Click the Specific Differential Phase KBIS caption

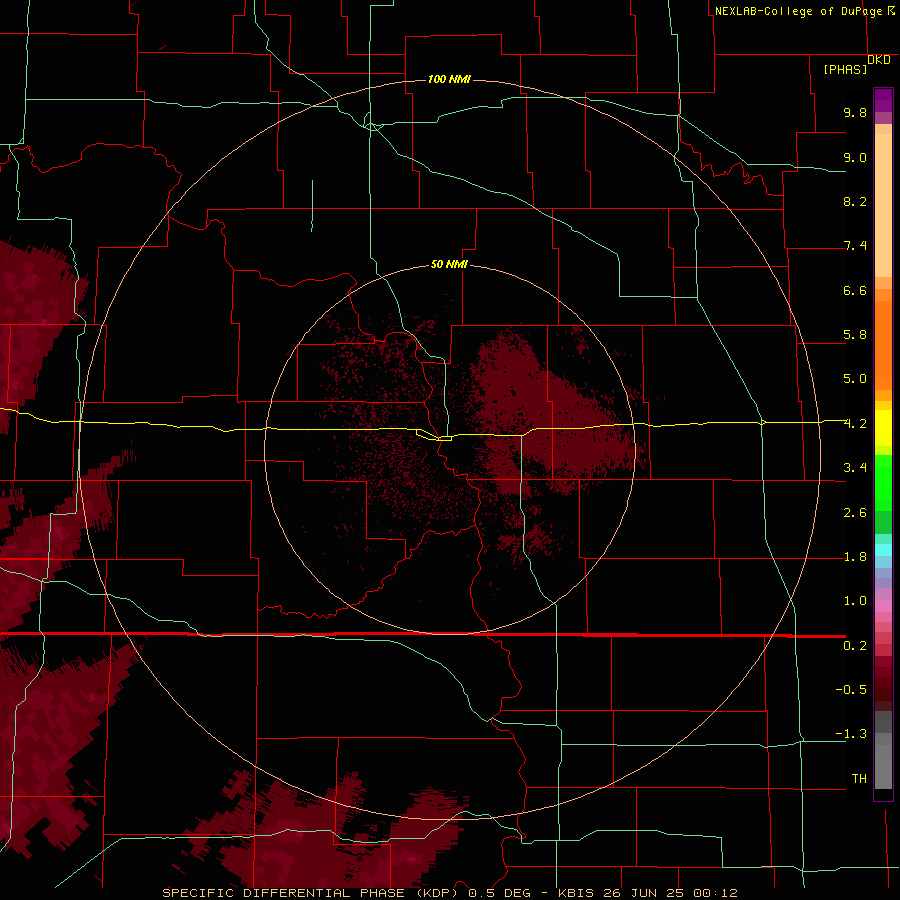449,893
